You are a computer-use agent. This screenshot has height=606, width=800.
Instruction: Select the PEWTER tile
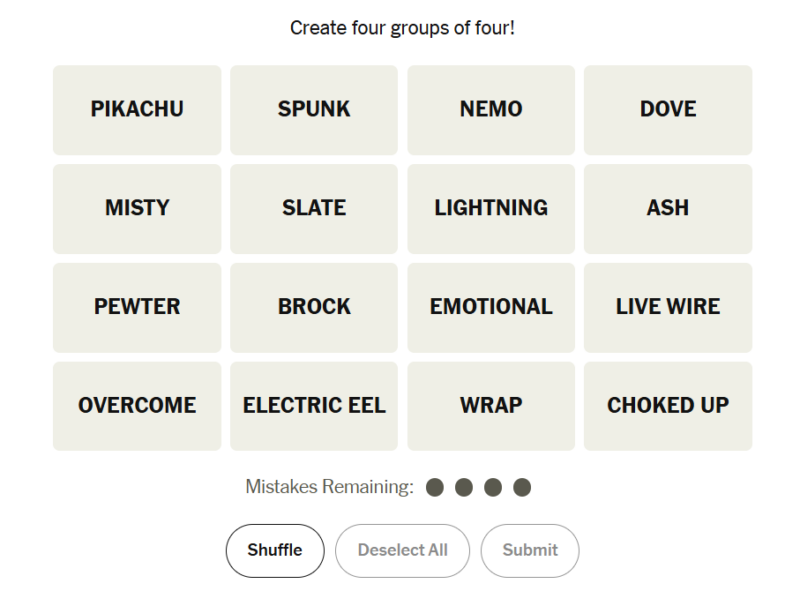tap(137, 308)
